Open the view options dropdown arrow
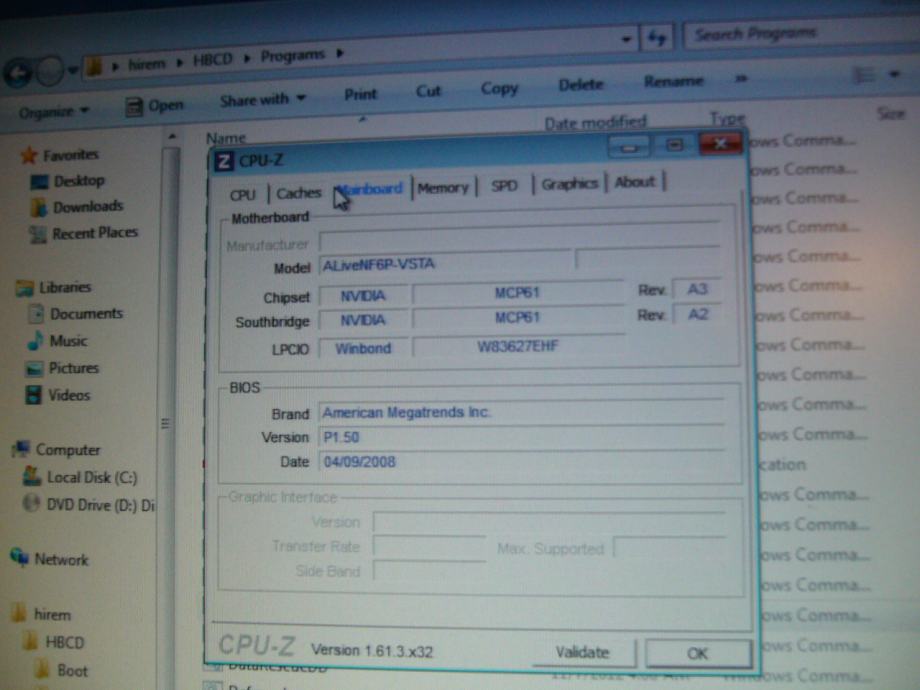 pyautogui.click(x=894, y=74)
